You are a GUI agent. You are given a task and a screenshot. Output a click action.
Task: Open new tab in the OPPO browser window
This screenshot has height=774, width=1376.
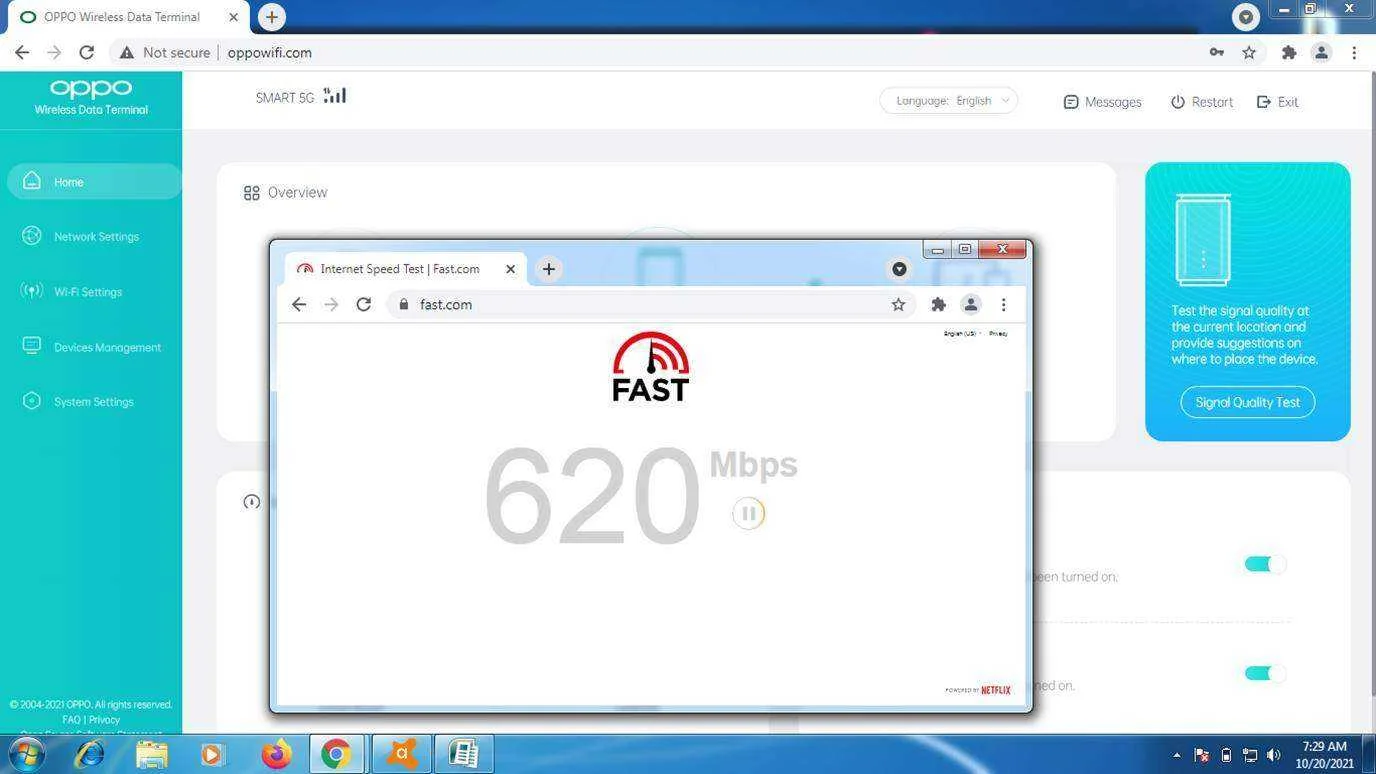271,16
